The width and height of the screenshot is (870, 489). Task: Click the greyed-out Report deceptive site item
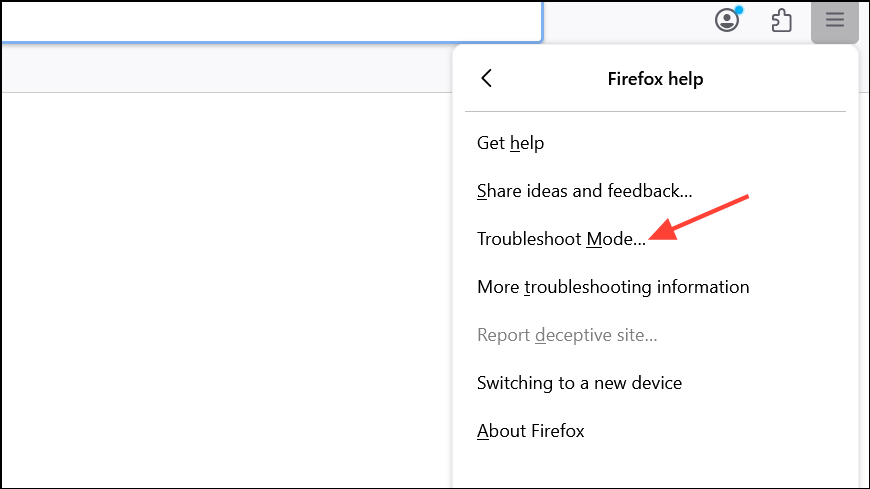[x=567, y=335]
